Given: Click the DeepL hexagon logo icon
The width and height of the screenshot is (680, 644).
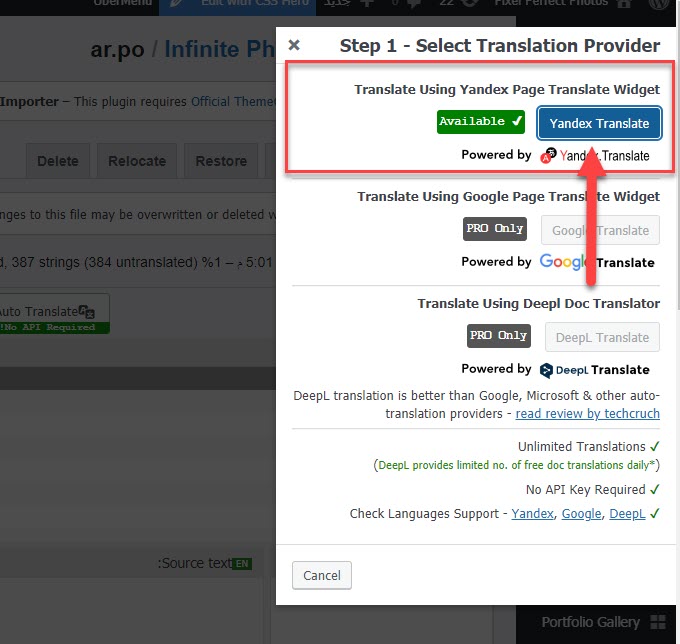Looking at the screenshot, I should [546, 370].
